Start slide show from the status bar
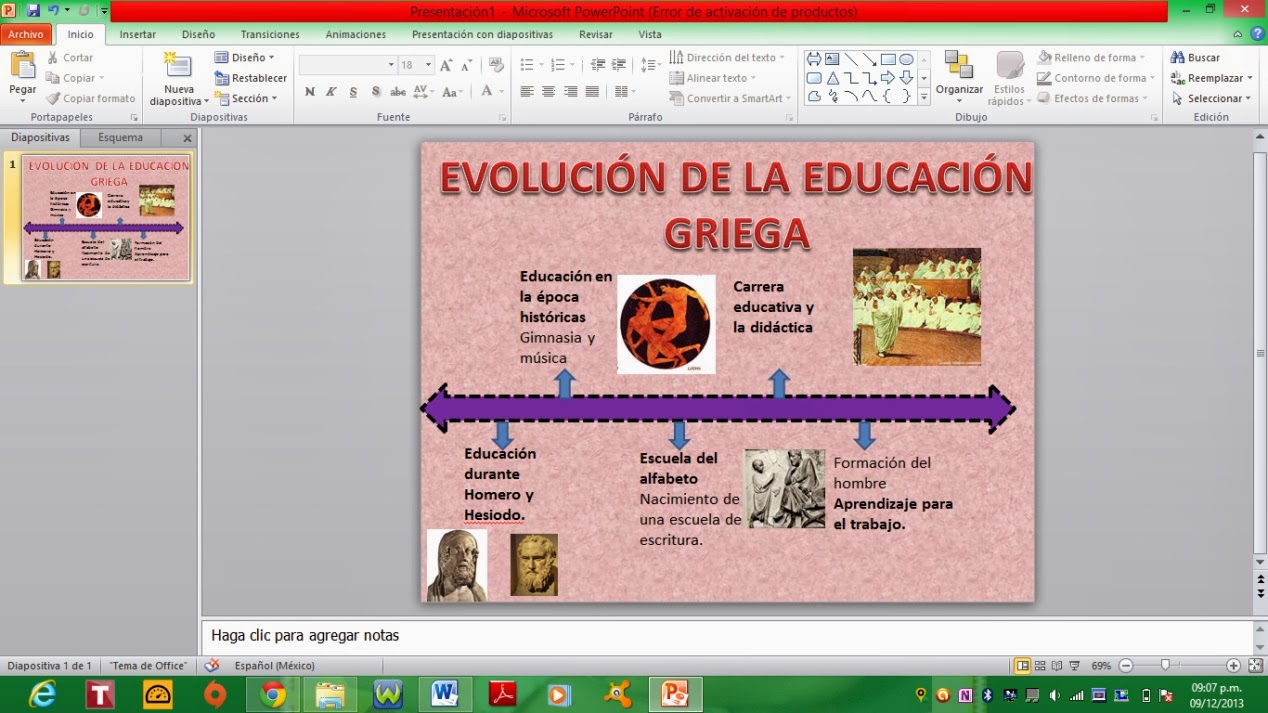This screenshot has width=1268, height=713. (1075, 665)
